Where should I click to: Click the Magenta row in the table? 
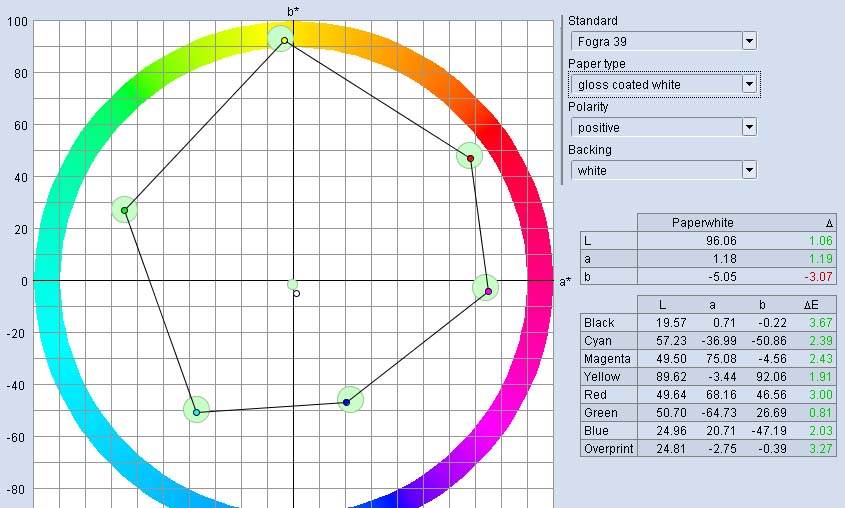click(x=608, y=359)
